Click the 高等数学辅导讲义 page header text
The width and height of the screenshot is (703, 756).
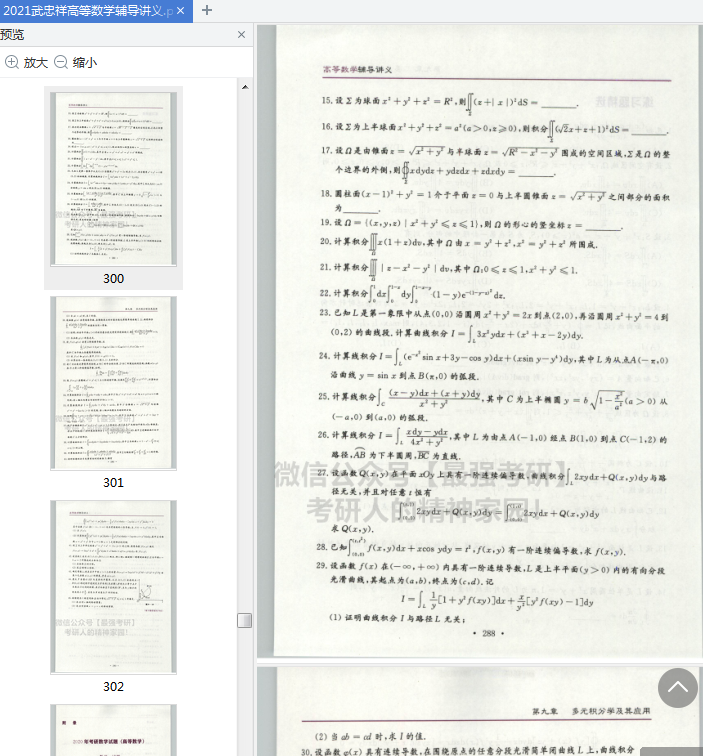point(357,69)
